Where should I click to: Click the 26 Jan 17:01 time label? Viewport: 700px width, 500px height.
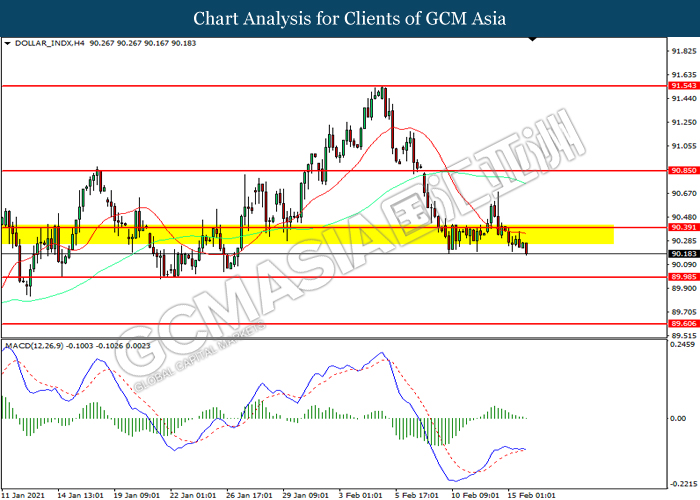point(249,496)
